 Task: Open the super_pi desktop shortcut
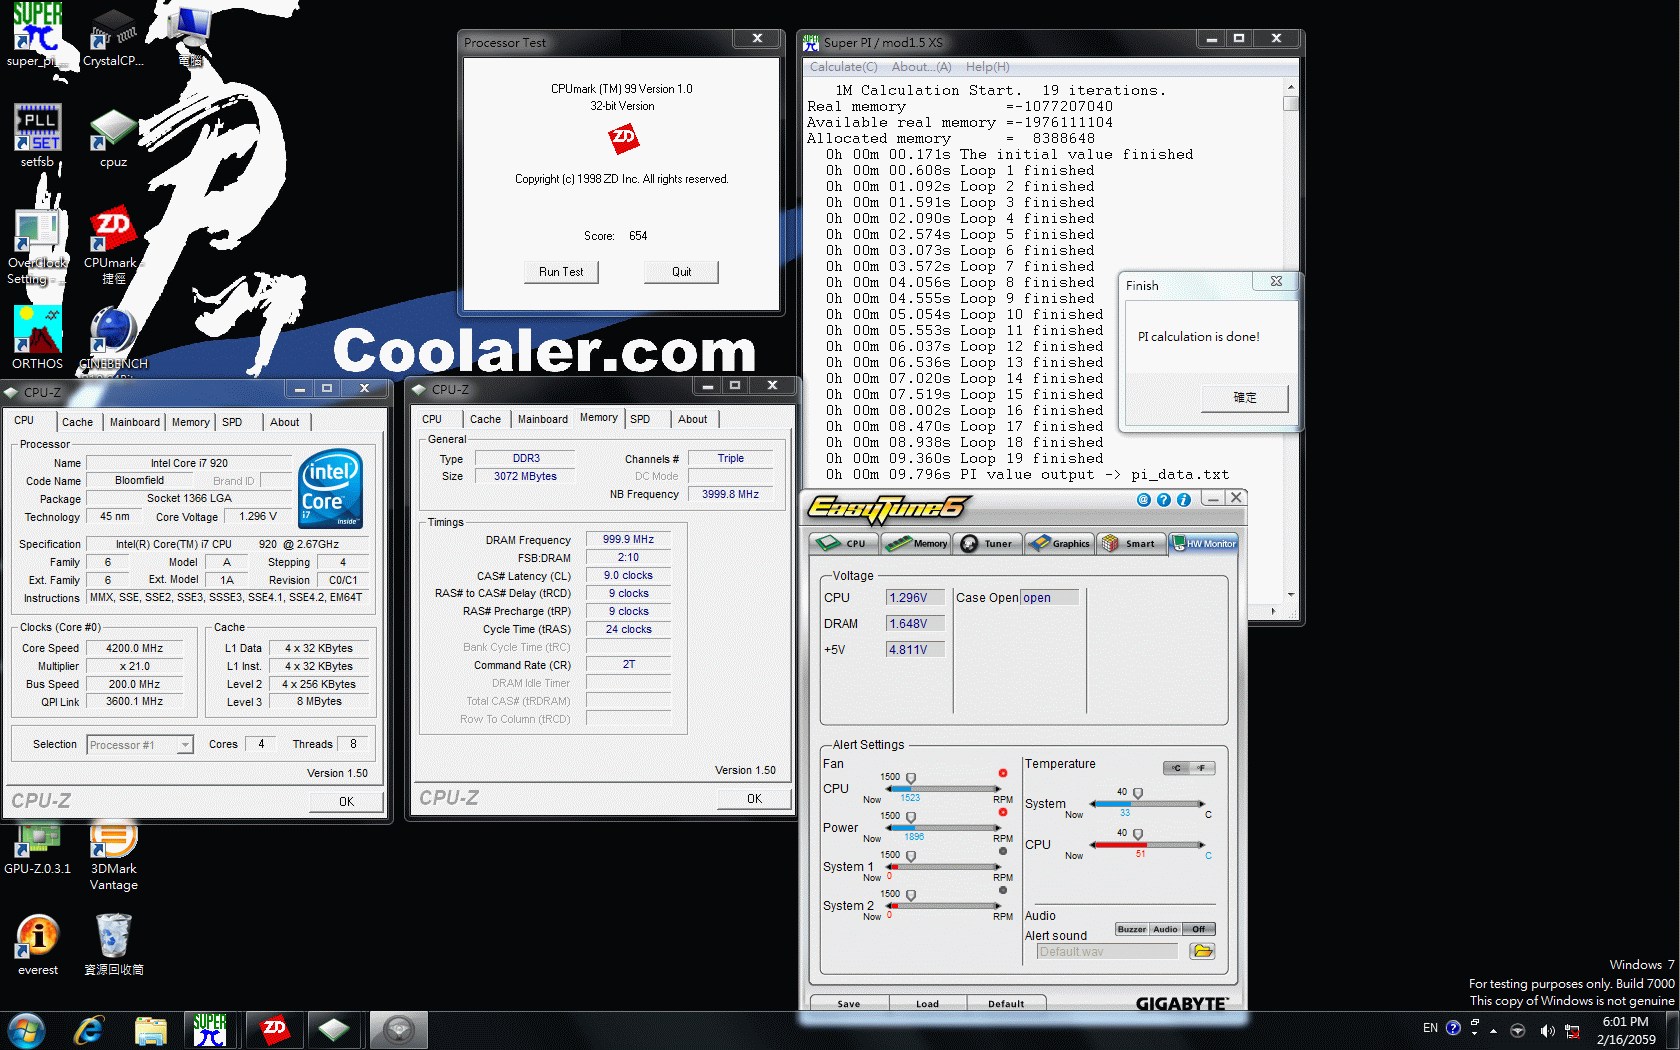[37, 35]
